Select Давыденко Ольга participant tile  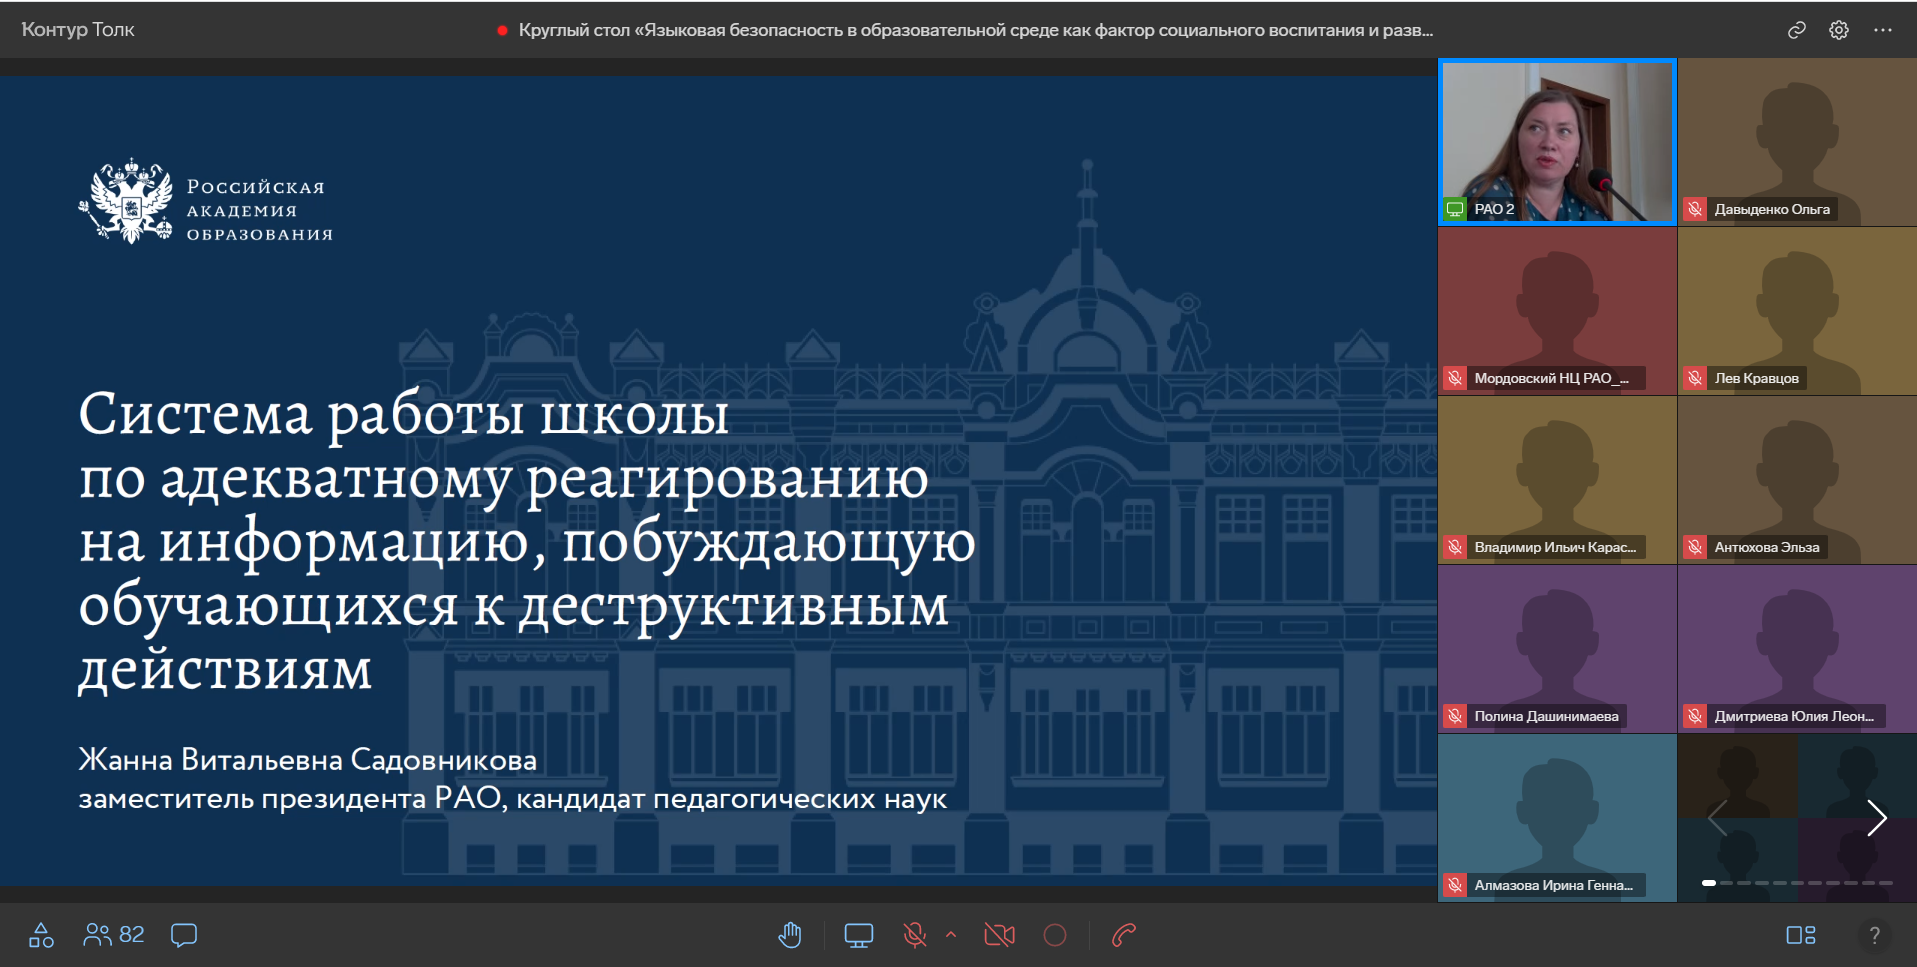pyautogui.click(x=1797, y=141)
